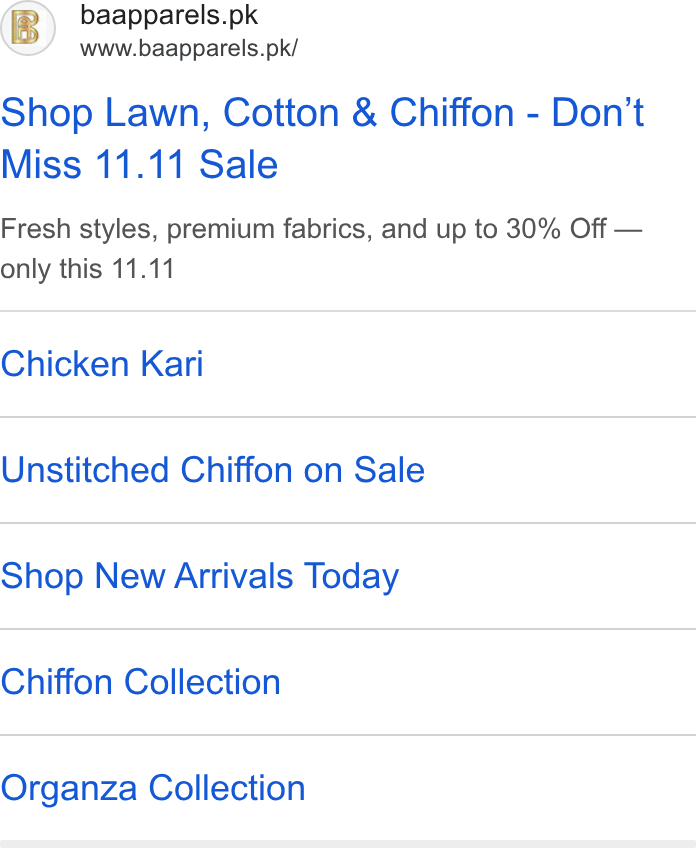Click the "30% Off" text in description
This screenshot has width=696, height=848.
click(x=556, y=229)
